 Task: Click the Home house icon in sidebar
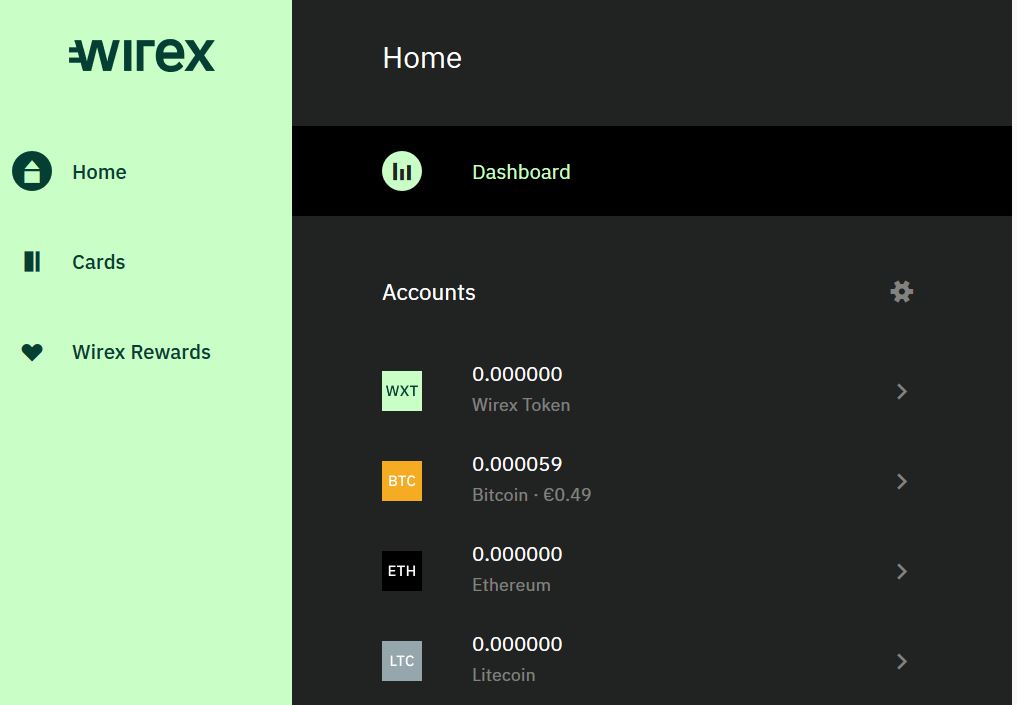(x=32, y=171)
